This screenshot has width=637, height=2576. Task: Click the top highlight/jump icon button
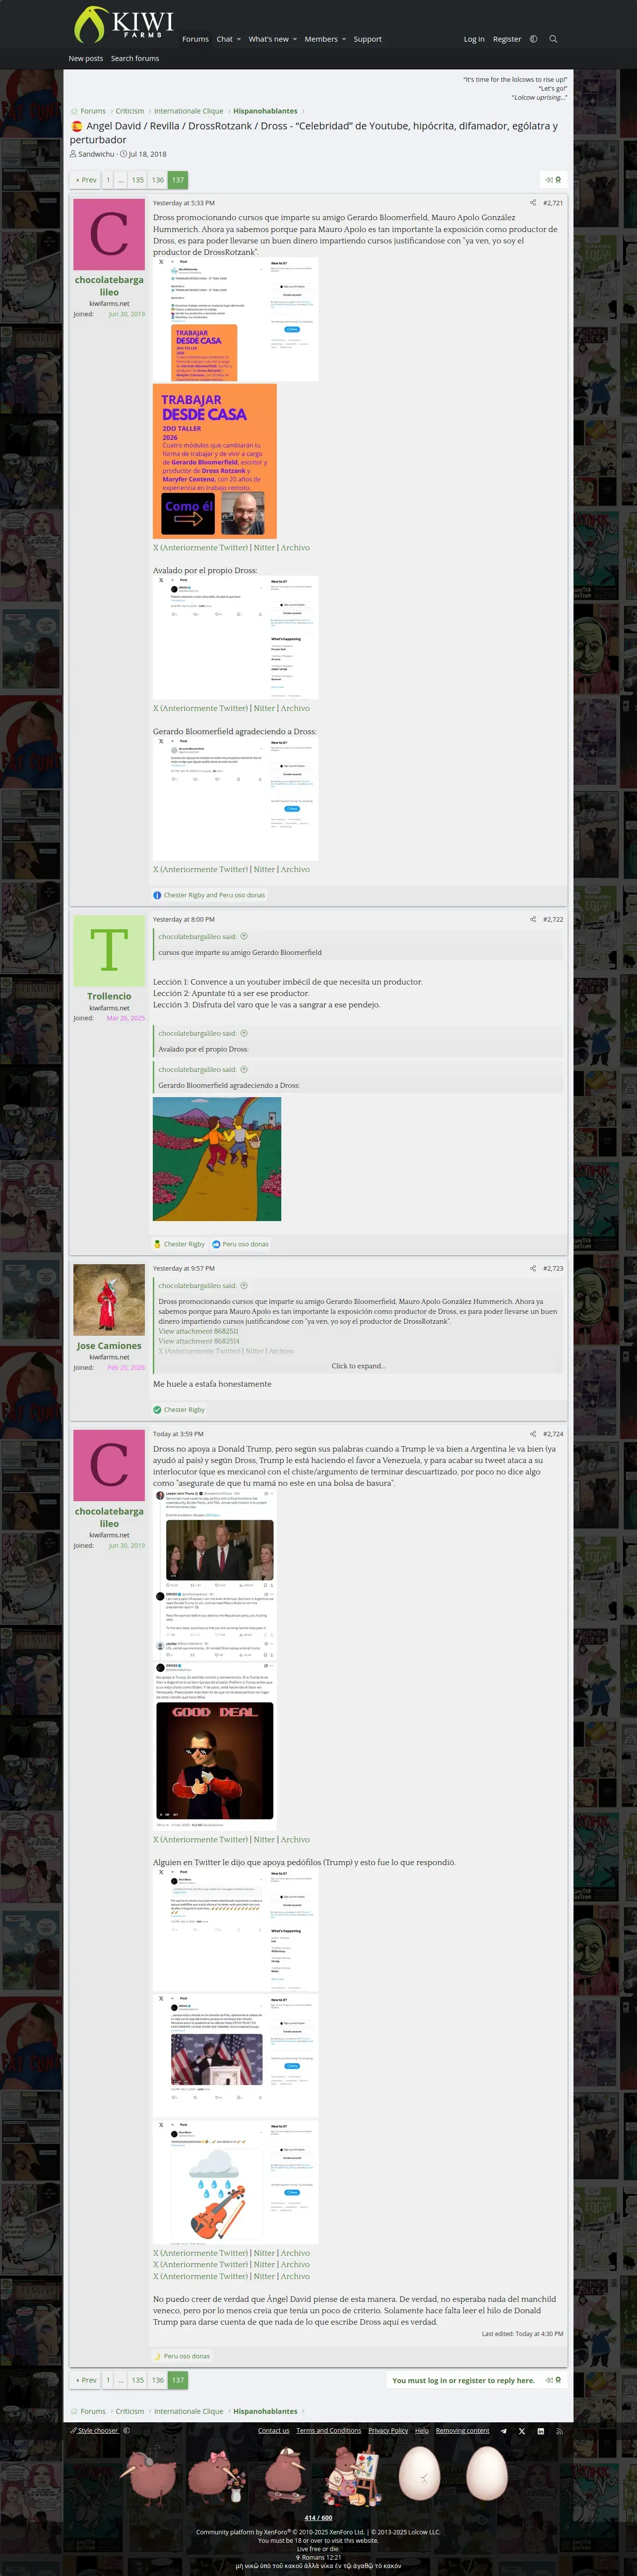(553, 180)
